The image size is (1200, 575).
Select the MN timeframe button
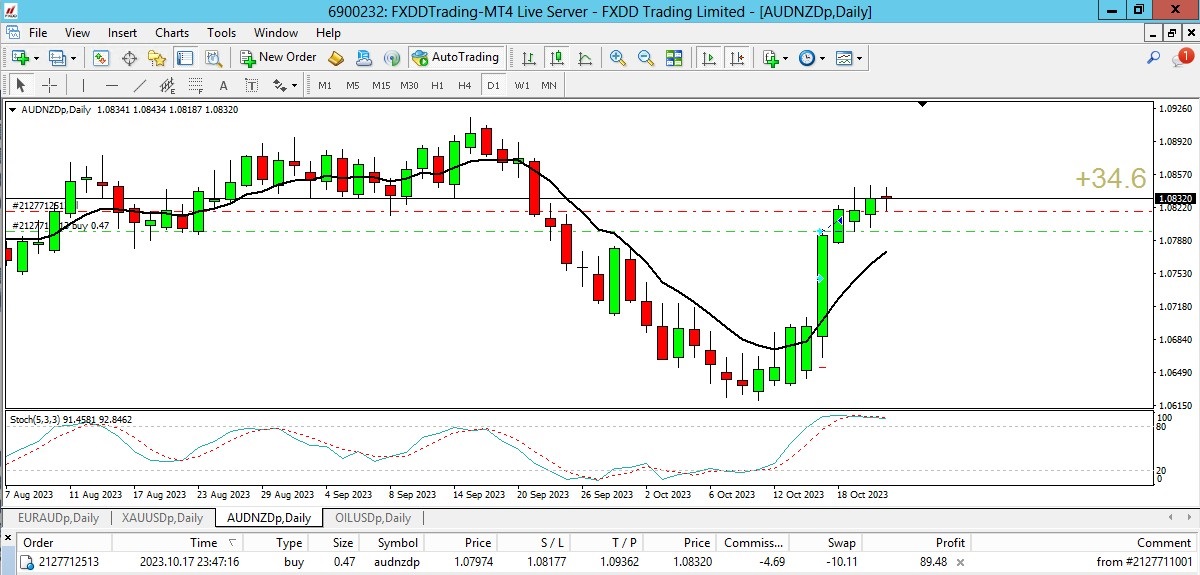point(549,85)
